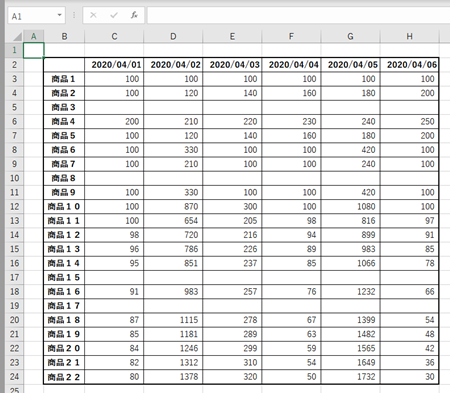
Task: Click the Cancel X icon in formula bar
Action: [x=93, y=15]
